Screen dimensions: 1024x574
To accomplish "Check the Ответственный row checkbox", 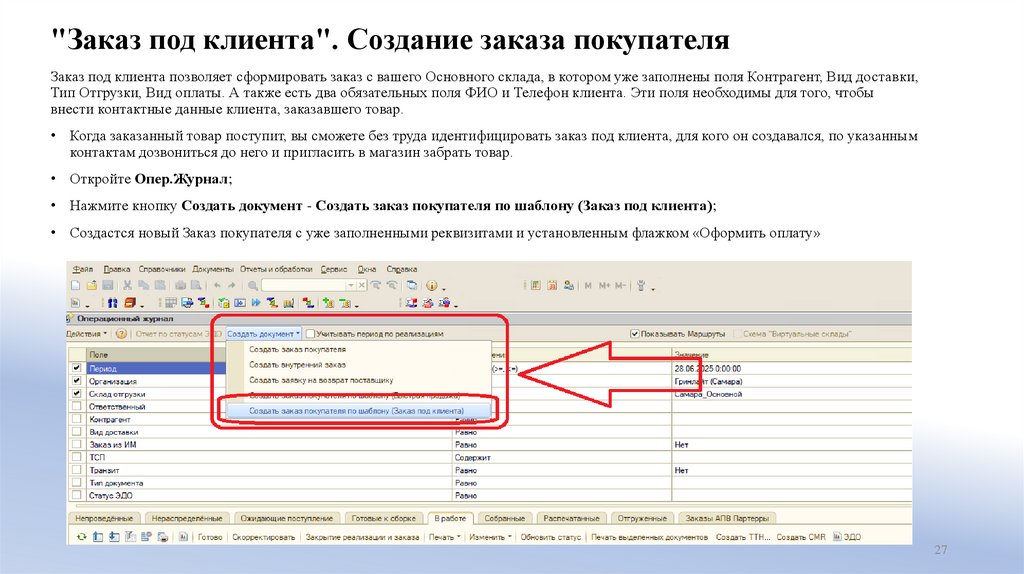I will (x=76, y=406).
